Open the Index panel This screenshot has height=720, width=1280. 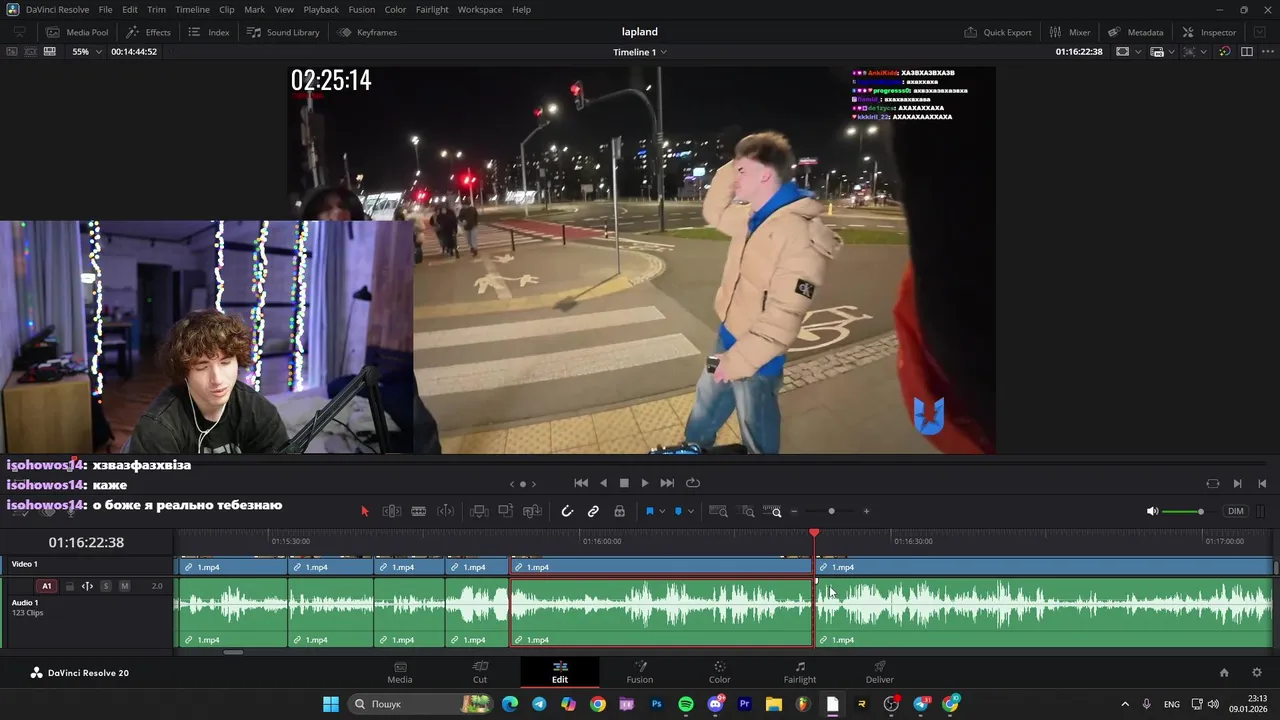tap(209, 32)
